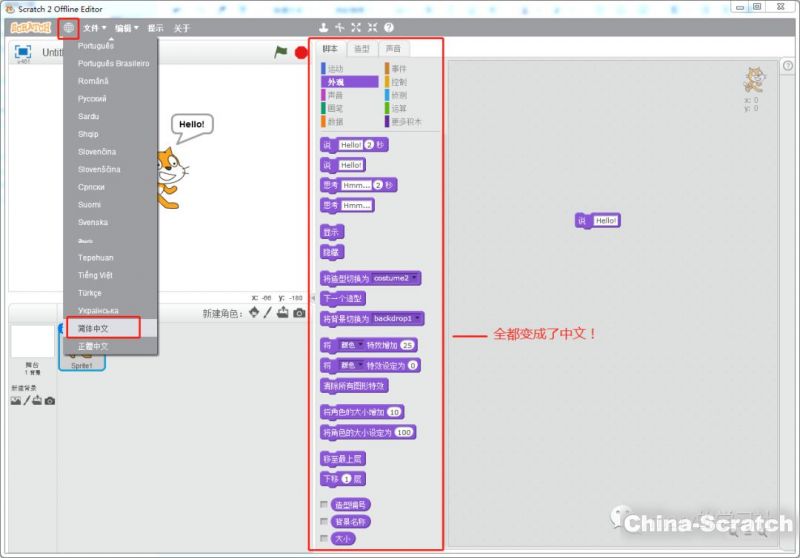Click the Hello! block in scripts area
Screen dimensions: 800x558
point(597,220)
